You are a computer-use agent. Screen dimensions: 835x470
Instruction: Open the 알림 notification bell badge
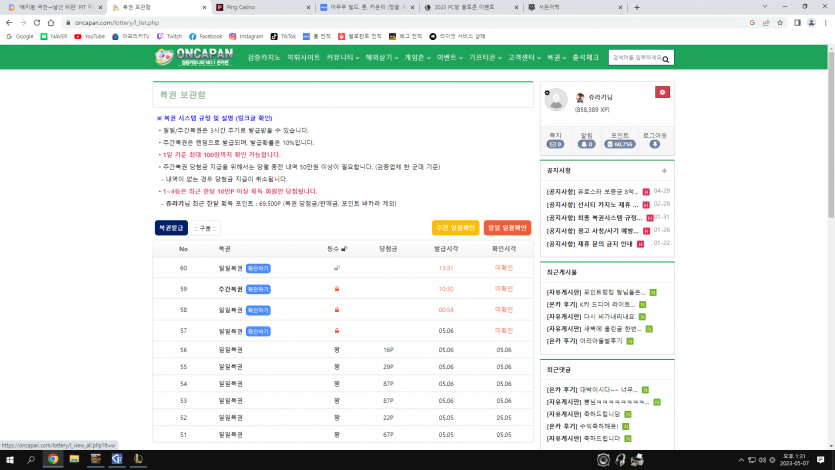(x=586, y=144)
